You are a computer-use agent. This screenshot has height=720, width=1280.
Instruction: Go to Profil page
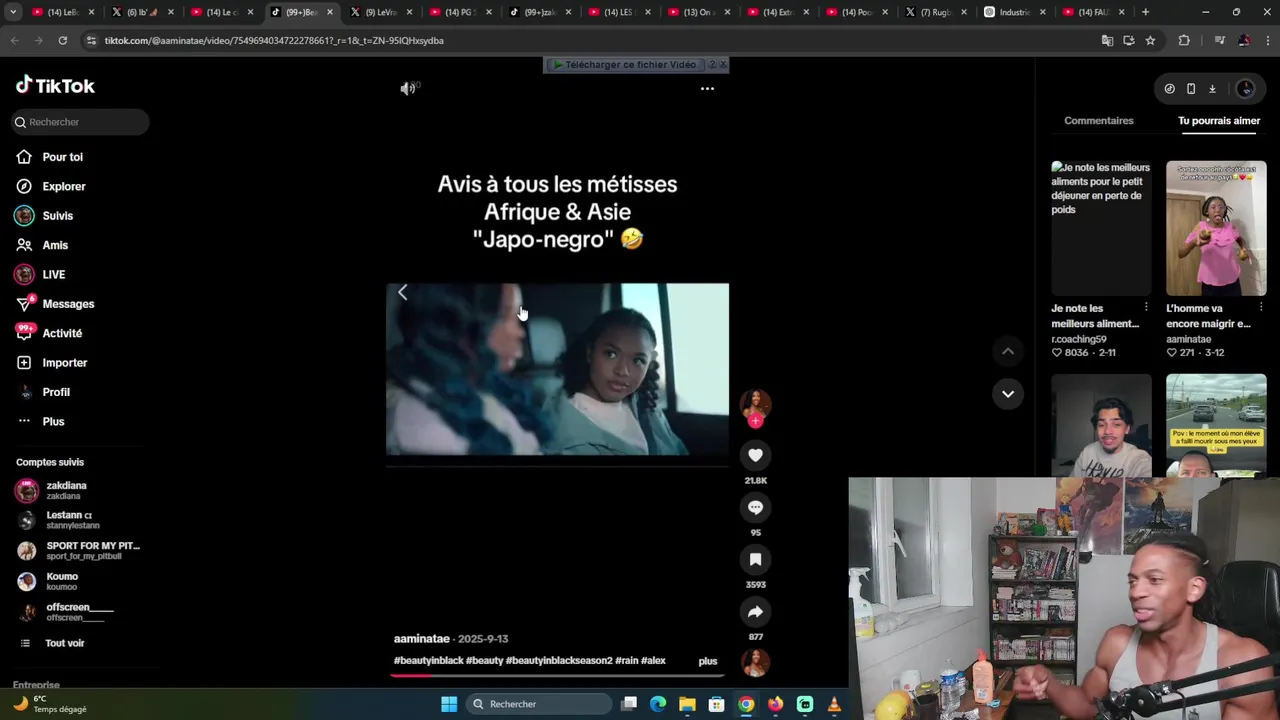55,392
